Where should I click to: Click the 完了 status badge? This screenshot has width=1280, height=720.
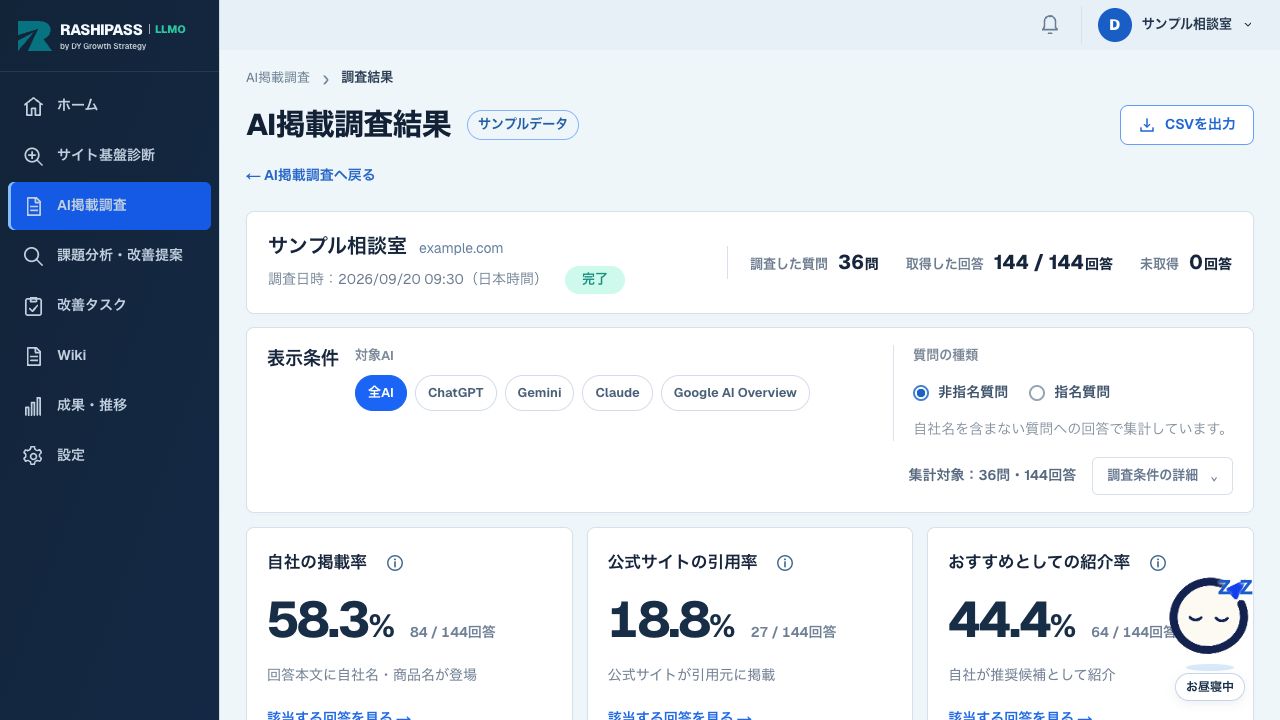click(595, 279)
